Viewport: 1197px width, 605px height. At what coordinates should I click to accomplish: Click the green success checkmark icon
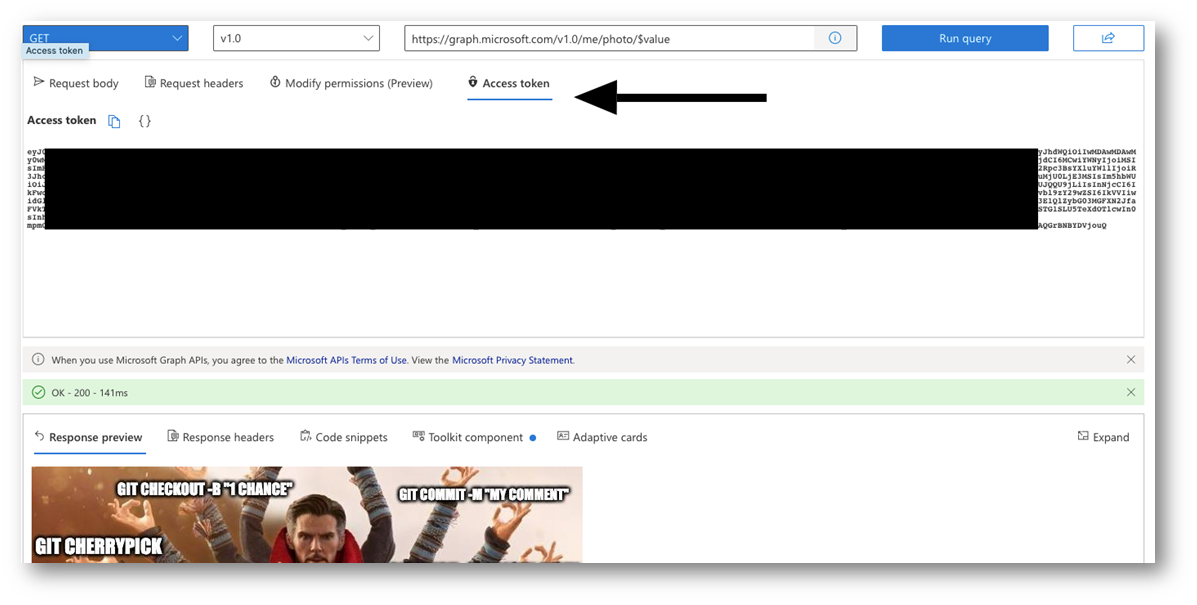click(x=38, y=392)
